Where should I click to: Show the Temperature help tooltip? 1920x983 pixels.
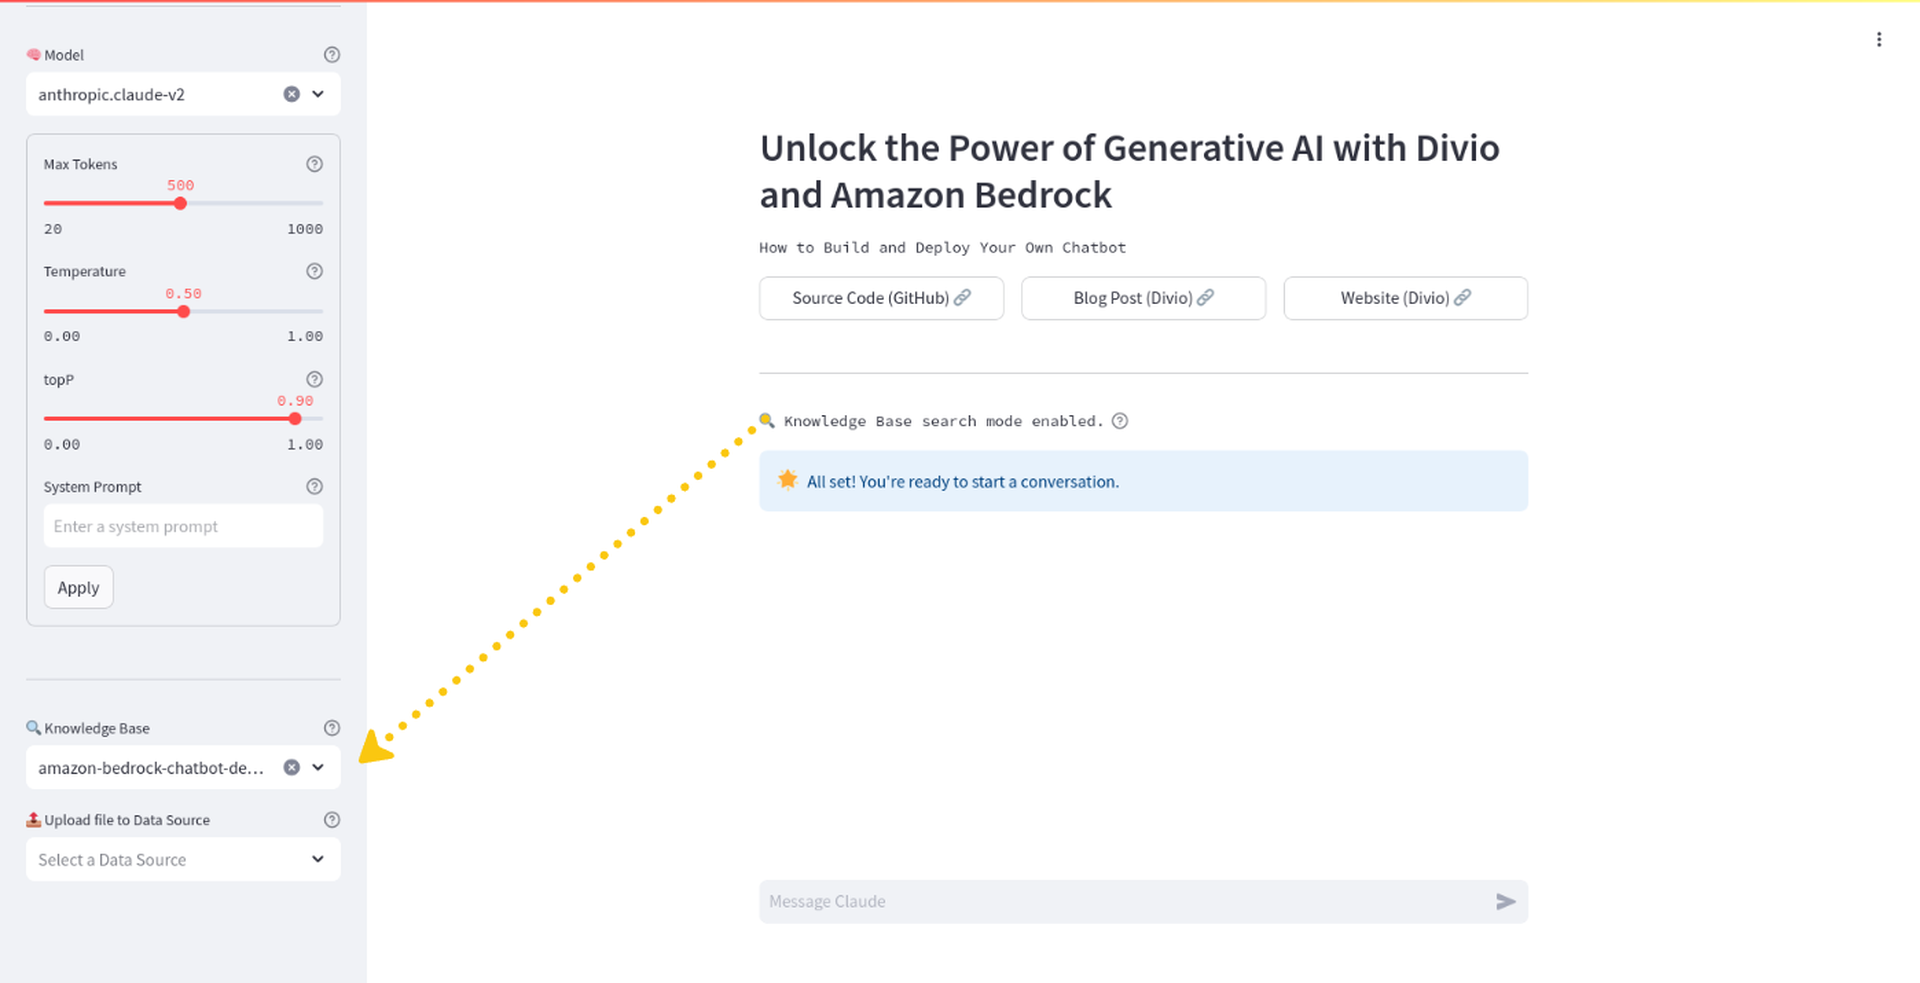click(x=314, y=271)
